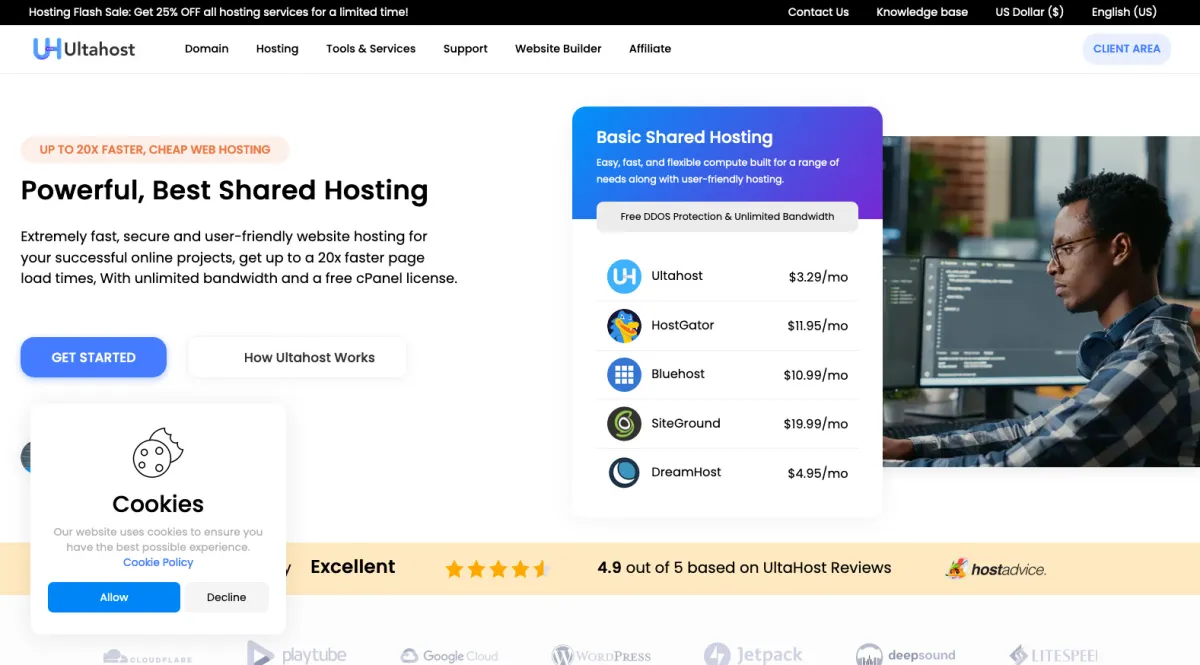
Task: Click the Basic Shared Hosting heading
Action: click(x=685, y=137)
